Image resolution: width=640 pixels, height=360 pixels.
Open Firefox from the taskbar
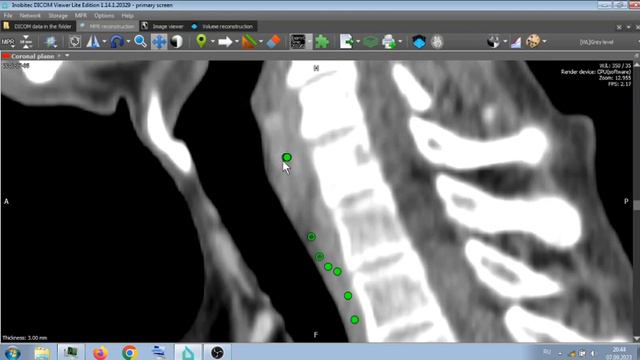[100, 352]
